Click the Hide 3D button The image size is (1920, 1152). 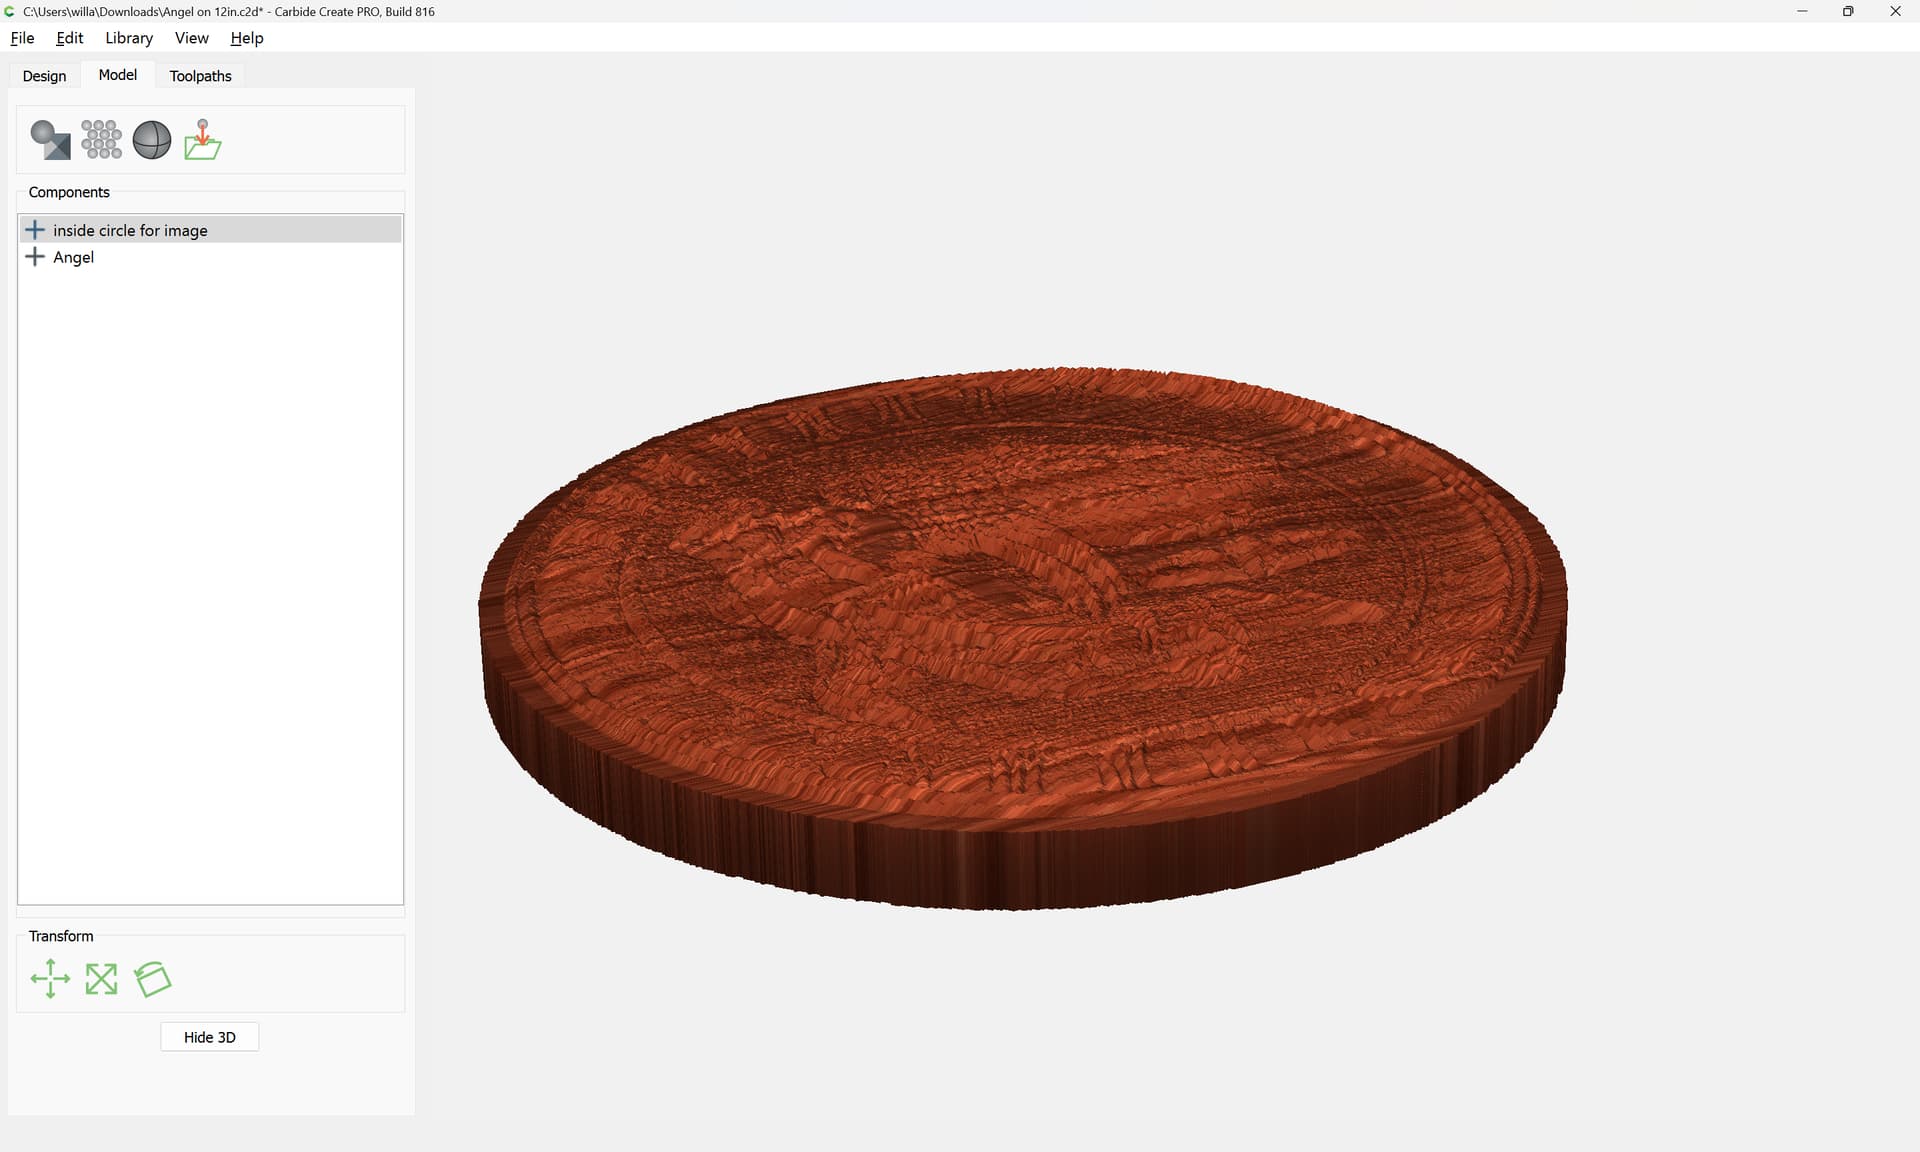210,1037
